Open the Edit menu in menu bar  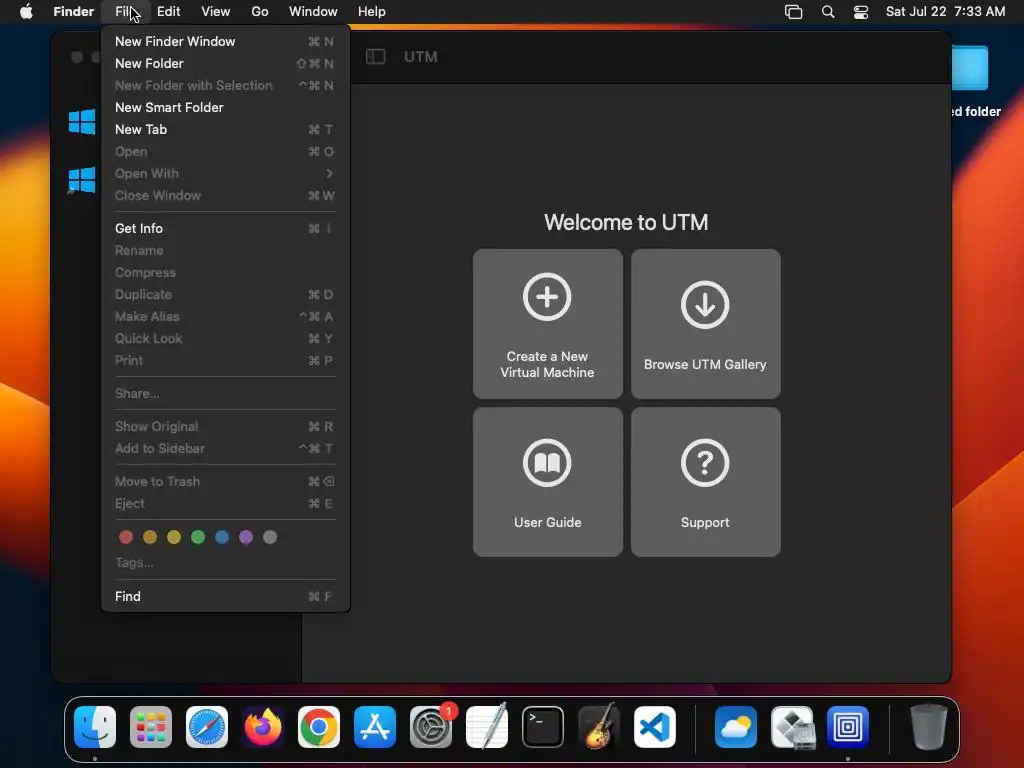tap(168, 12)
